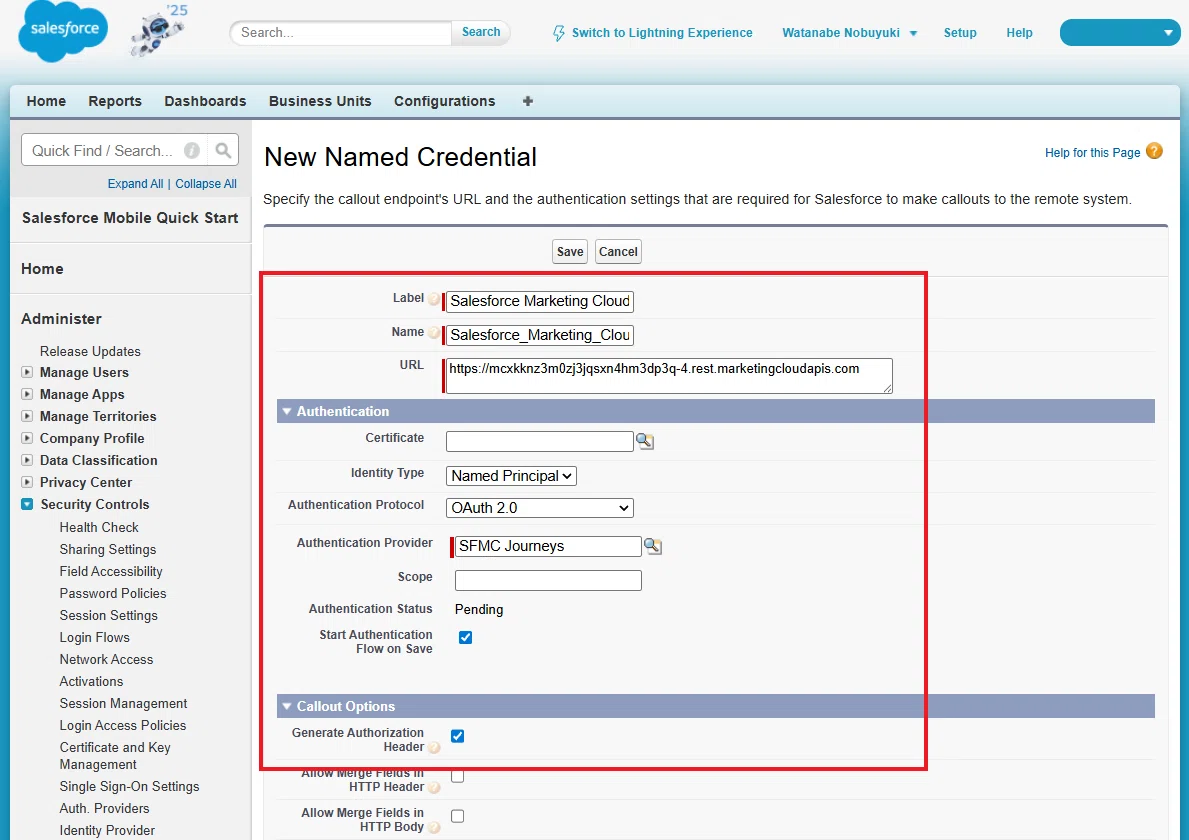Click the Quick Find search field
This screenshot has height=840, width=1189.
[103, 150]
